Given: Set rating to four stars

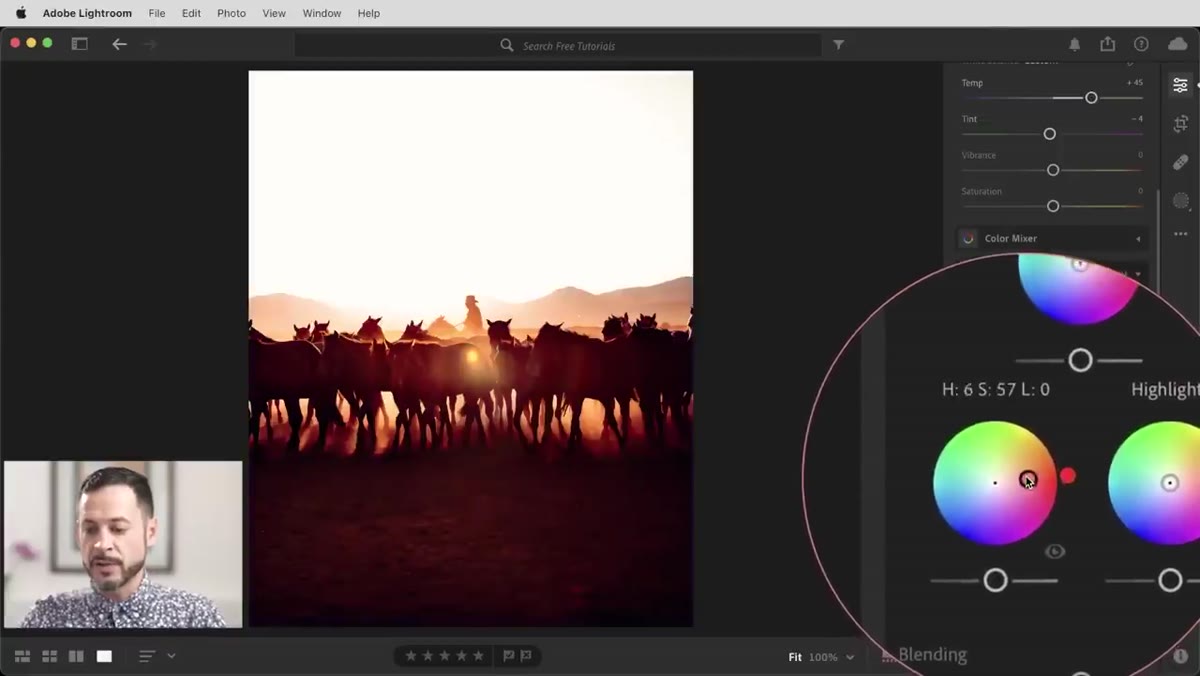Looking at the screenshot, I should tap(462, 656).
